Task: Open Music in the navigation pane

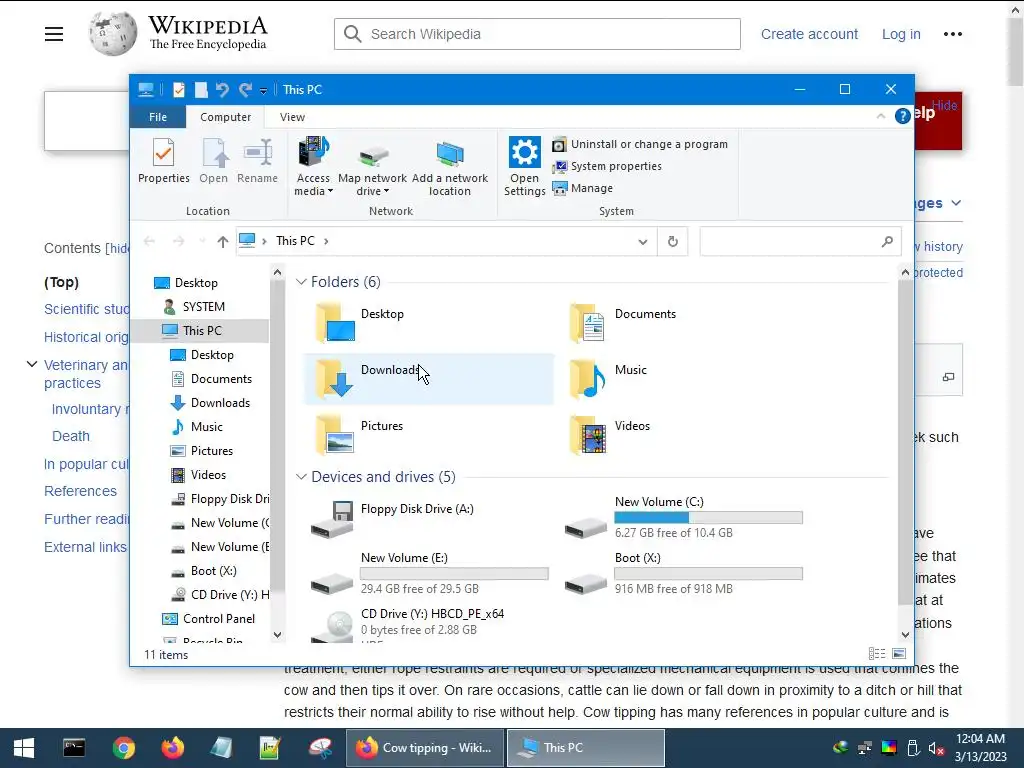Action: 207,427
